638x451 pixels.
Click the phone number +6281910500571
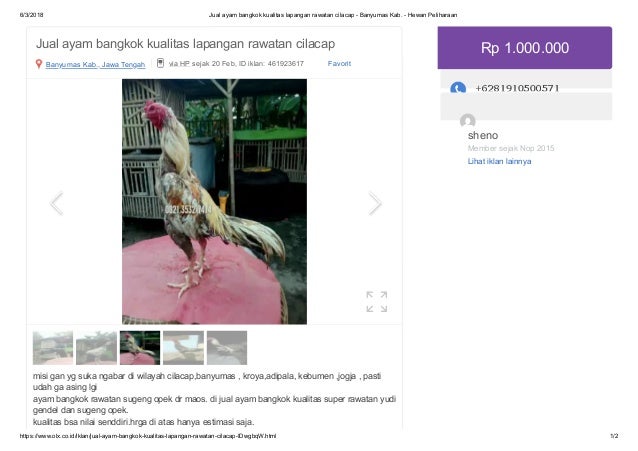517,88
